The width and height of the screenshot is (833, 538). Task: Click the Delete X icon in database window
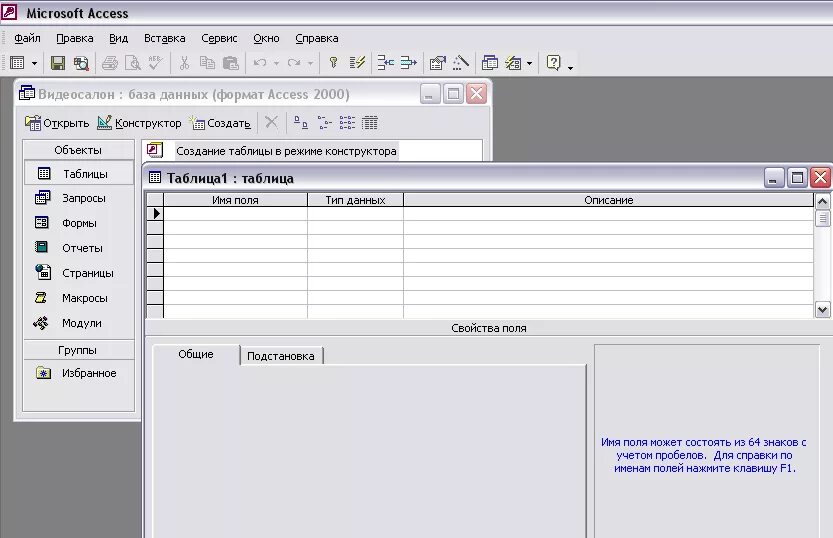click(271, 123)
